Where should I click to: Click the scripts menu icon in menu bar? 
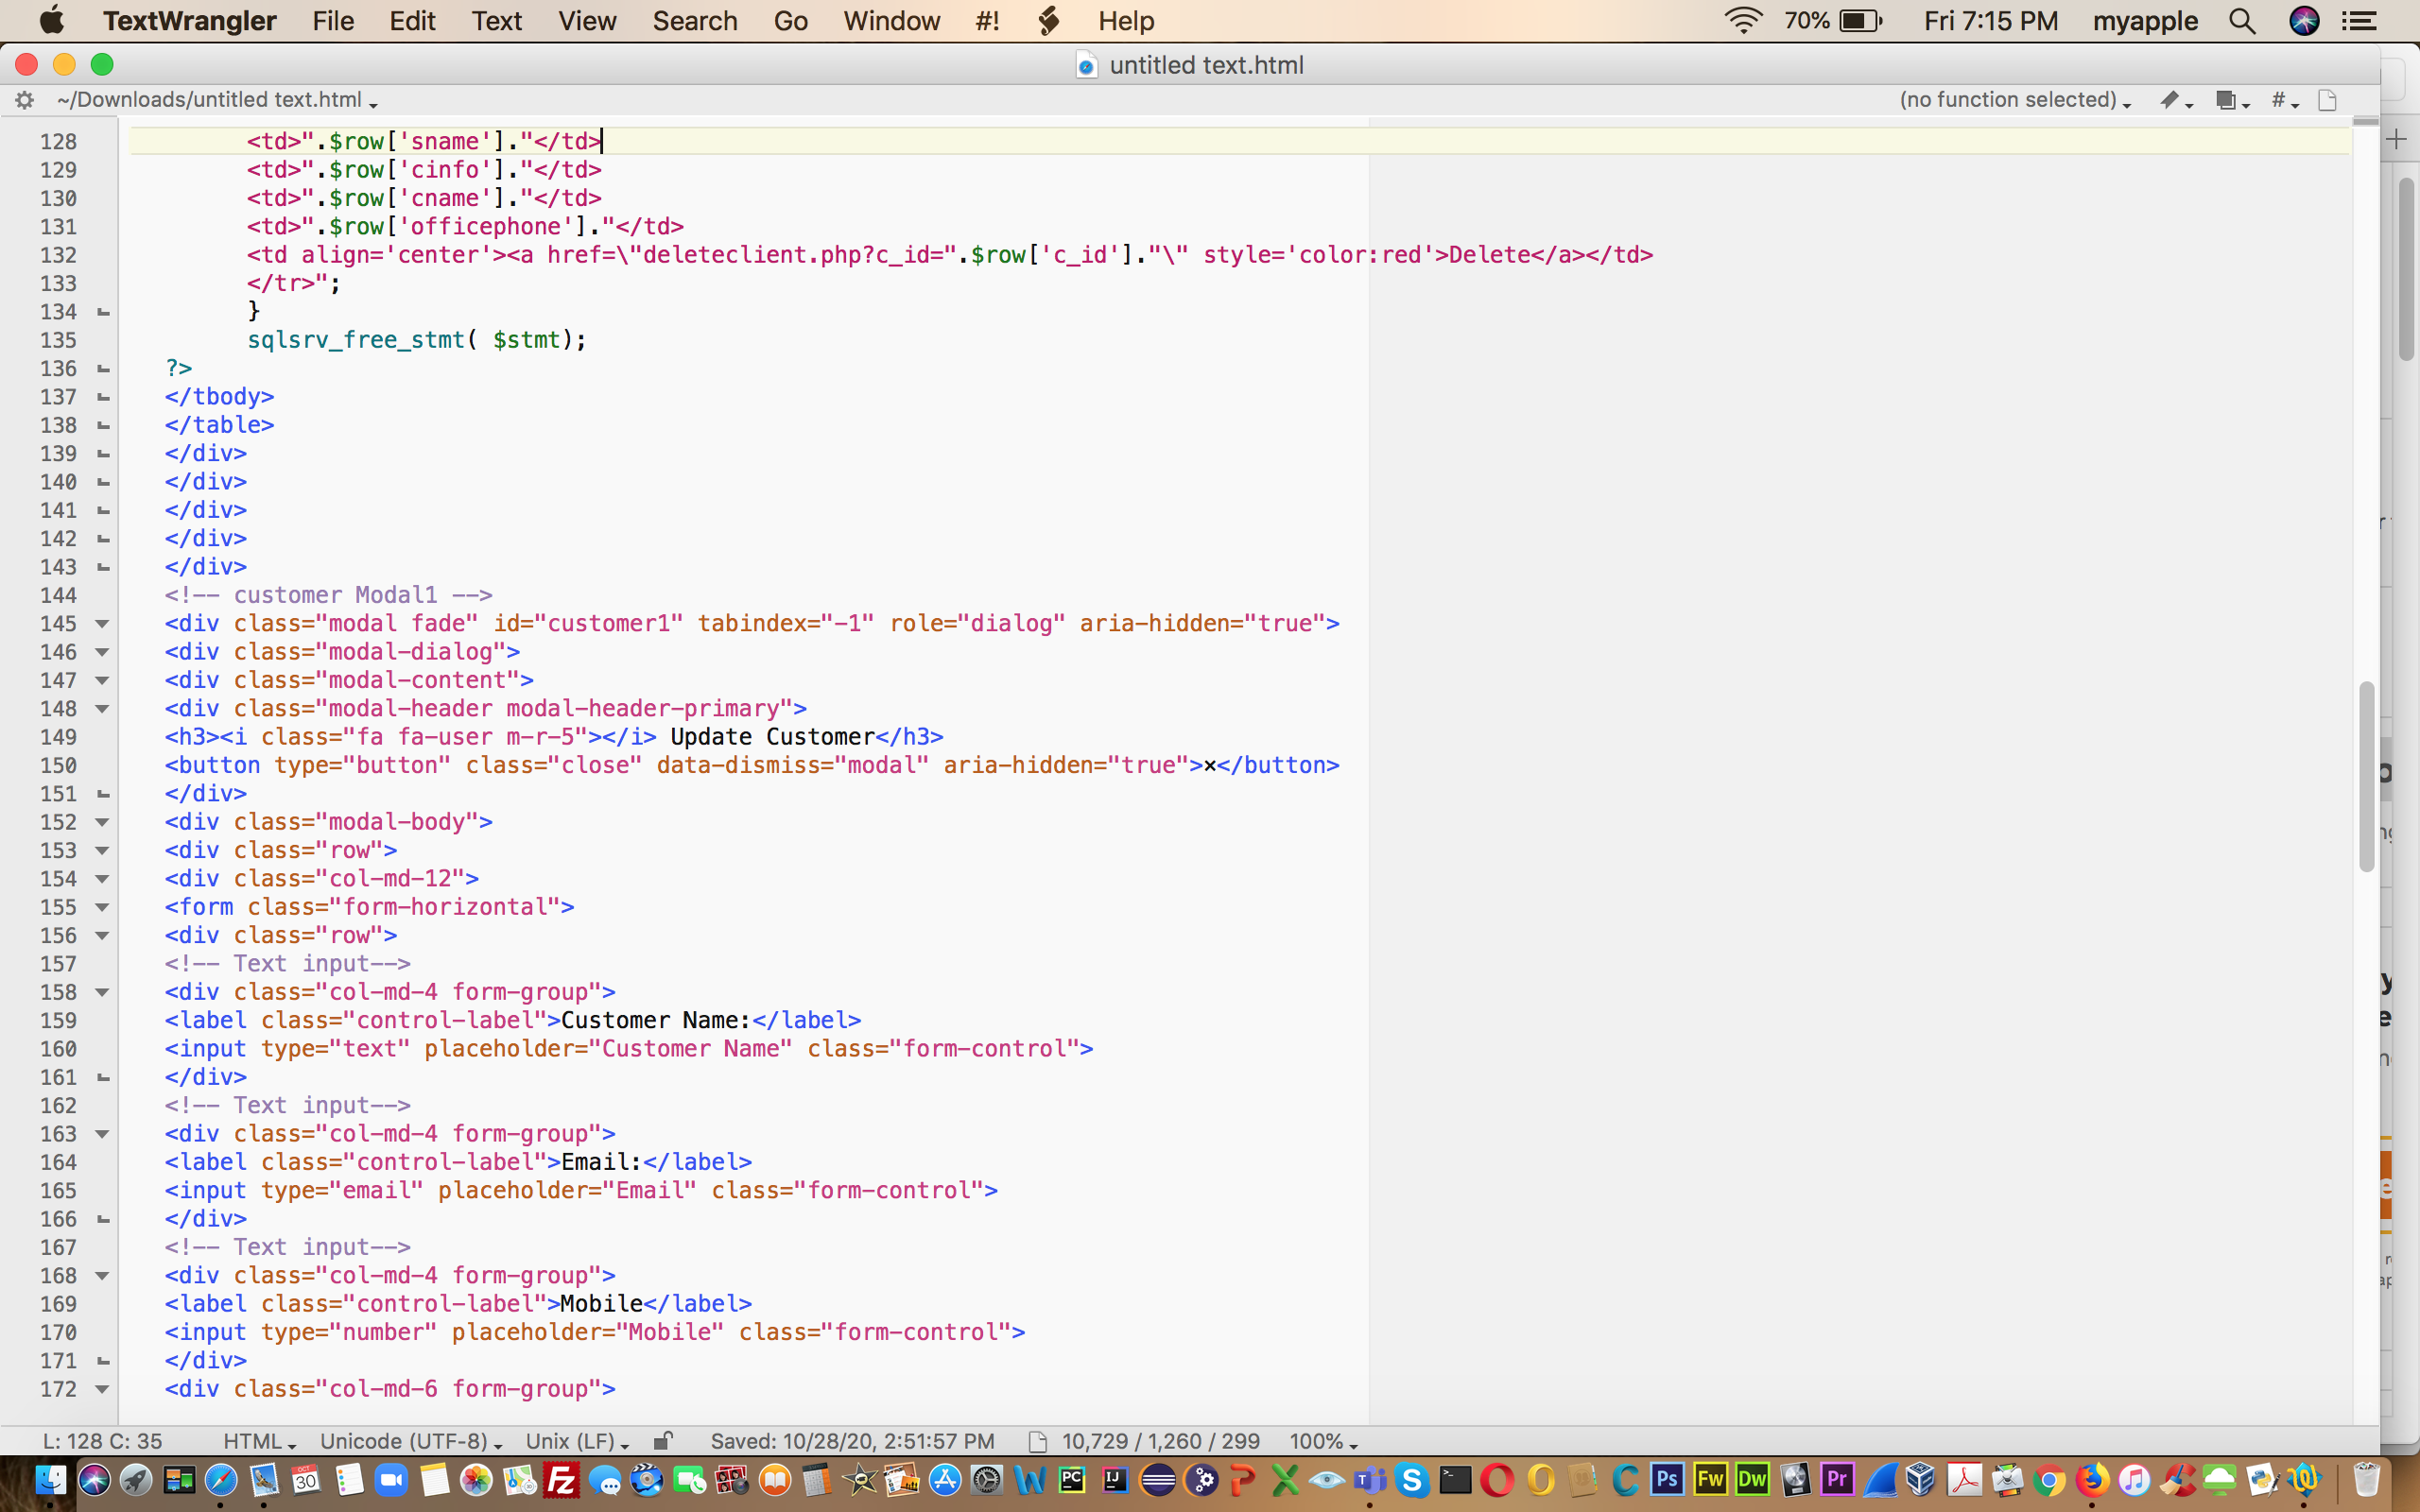pyautogui.click(x=1048, y=21)
